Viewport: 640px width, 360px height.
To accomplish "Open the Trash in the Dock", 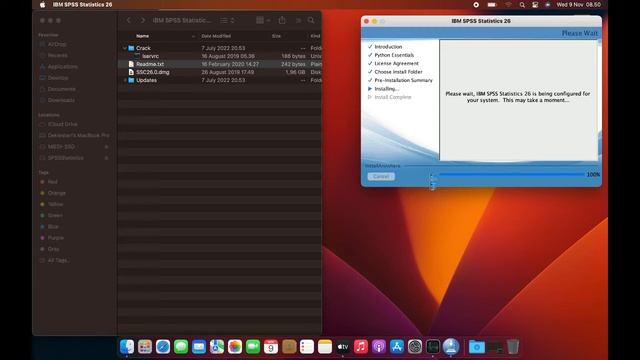I will [513, 347].
